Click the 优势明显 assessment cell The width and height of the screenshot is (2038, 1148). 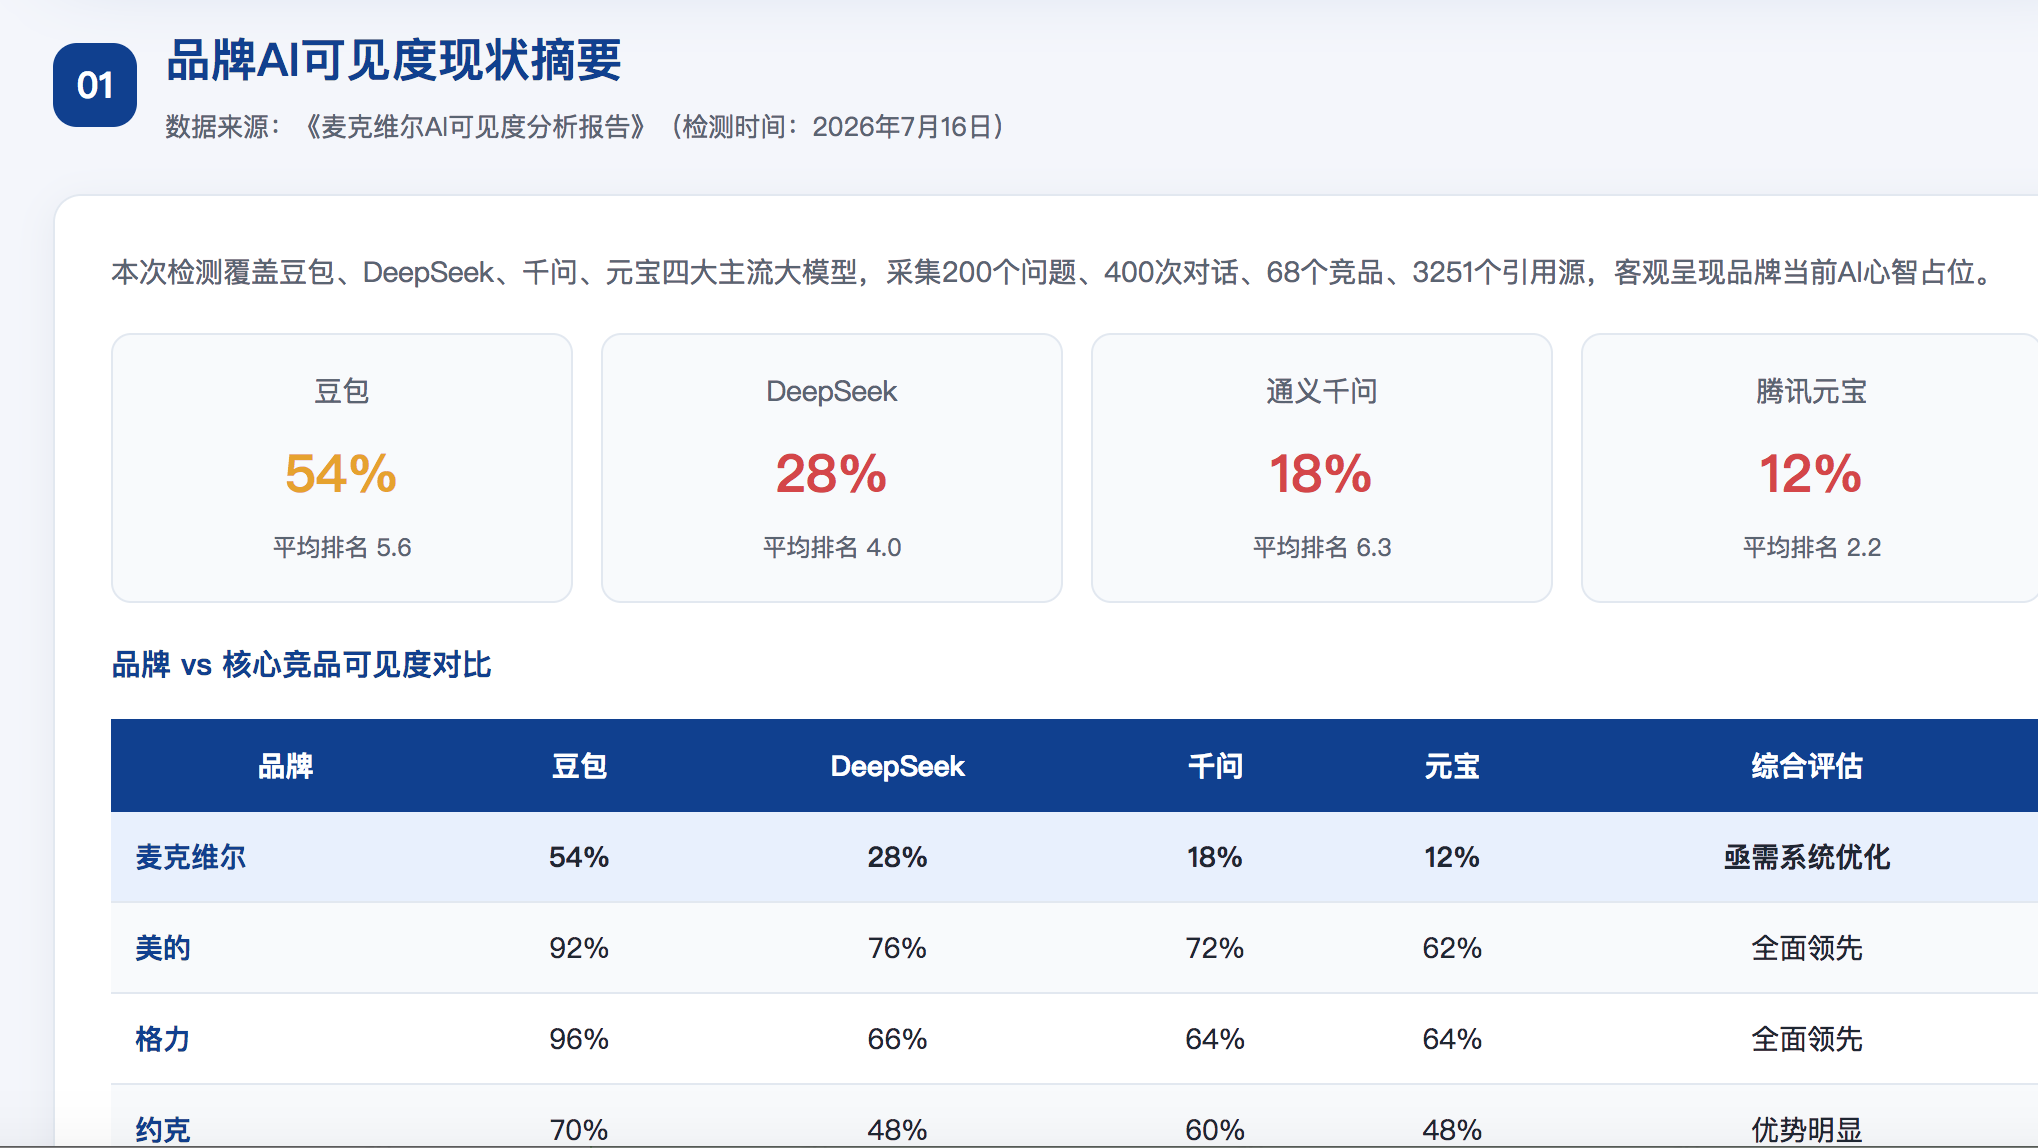[x=1807, y=1130]
